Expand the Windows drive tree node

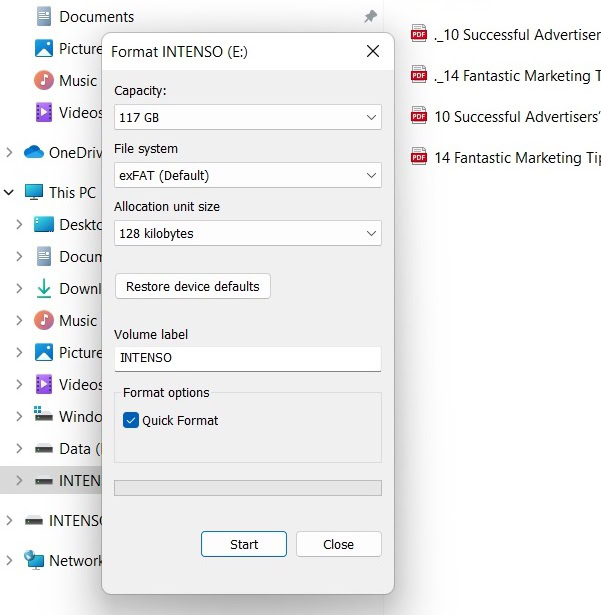coord(19,416)
